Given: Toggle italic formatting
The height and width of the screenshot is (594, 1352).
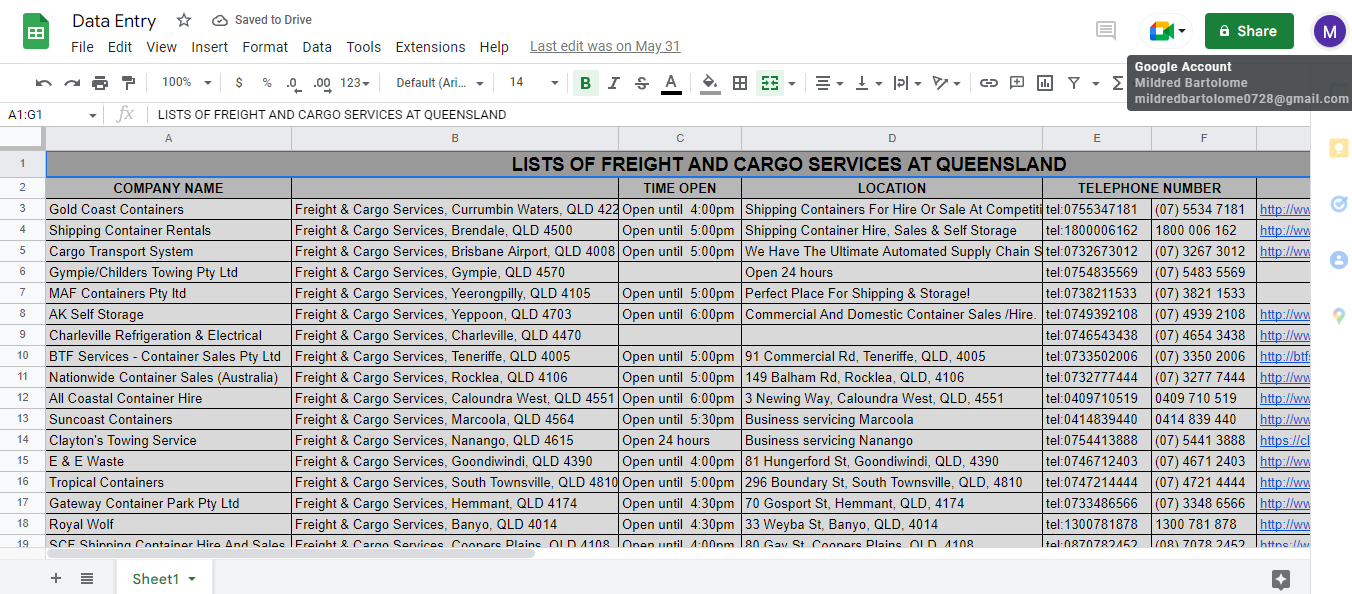Looking at the screenshot, I should coord(614,83).
